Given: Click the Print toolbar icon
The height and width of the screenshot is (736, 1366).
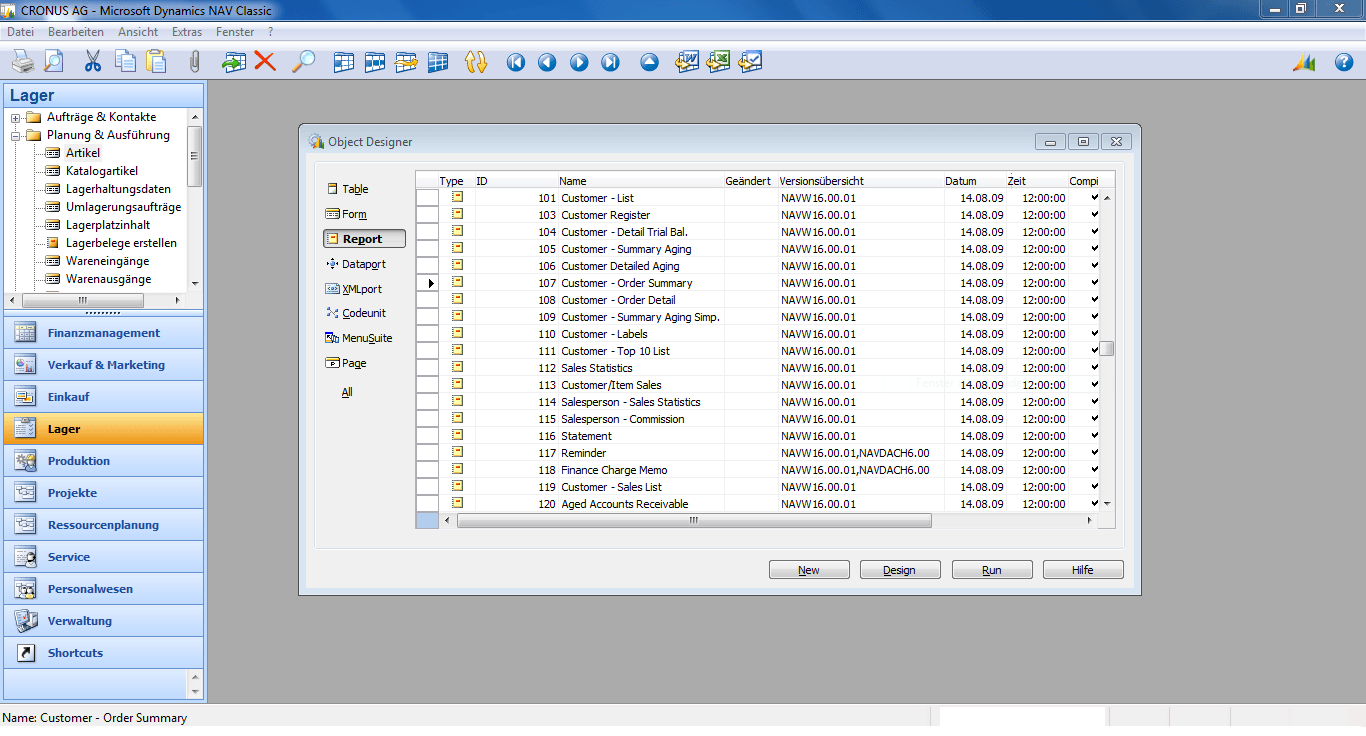Looking at the screenshot, I should point(22,62).
